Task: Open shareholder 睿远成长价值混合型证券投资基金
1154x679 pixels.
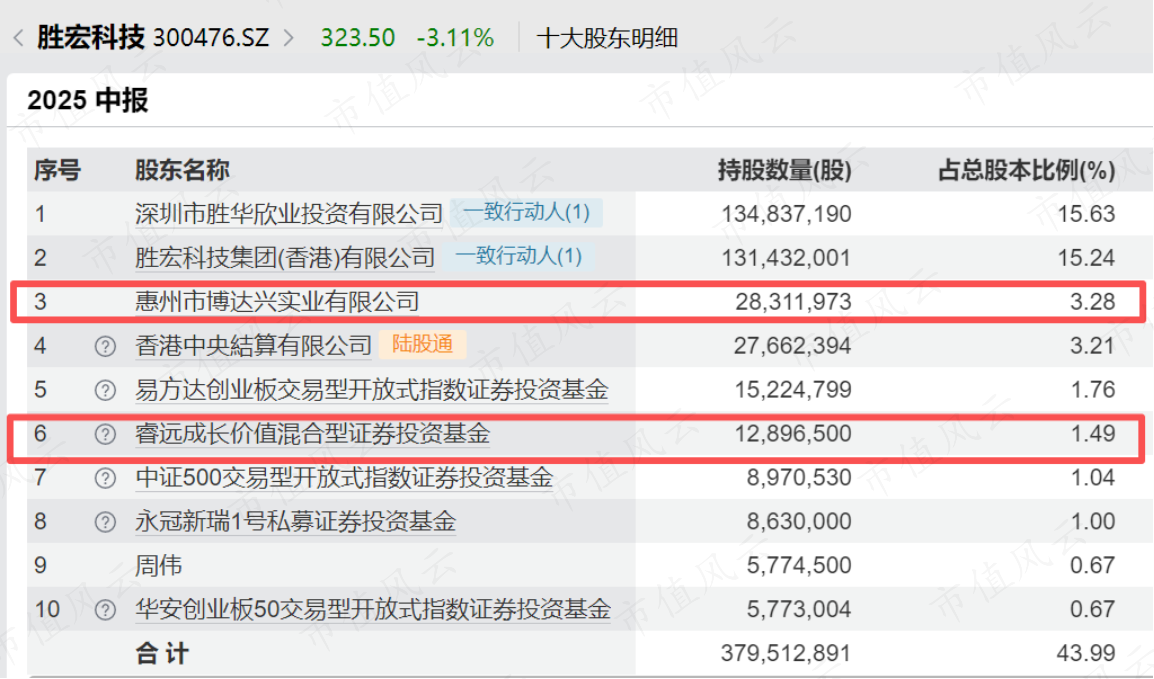Action: pyautogui.click(x=312, y=434)
